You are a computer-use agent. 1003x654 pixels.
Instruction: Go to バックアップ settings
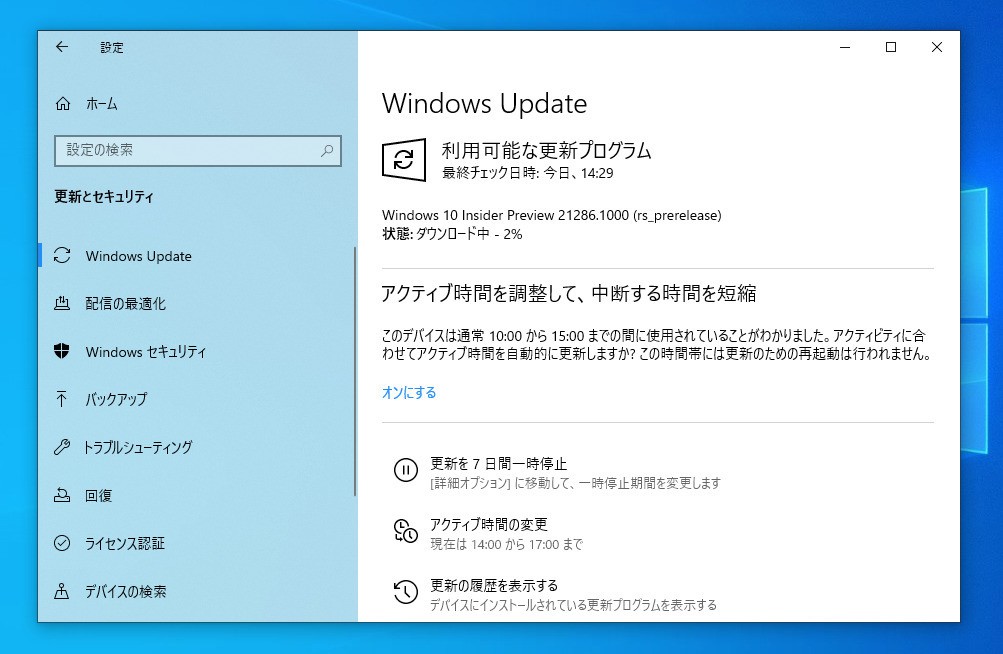pyautogui.click(x=197, y=399)
